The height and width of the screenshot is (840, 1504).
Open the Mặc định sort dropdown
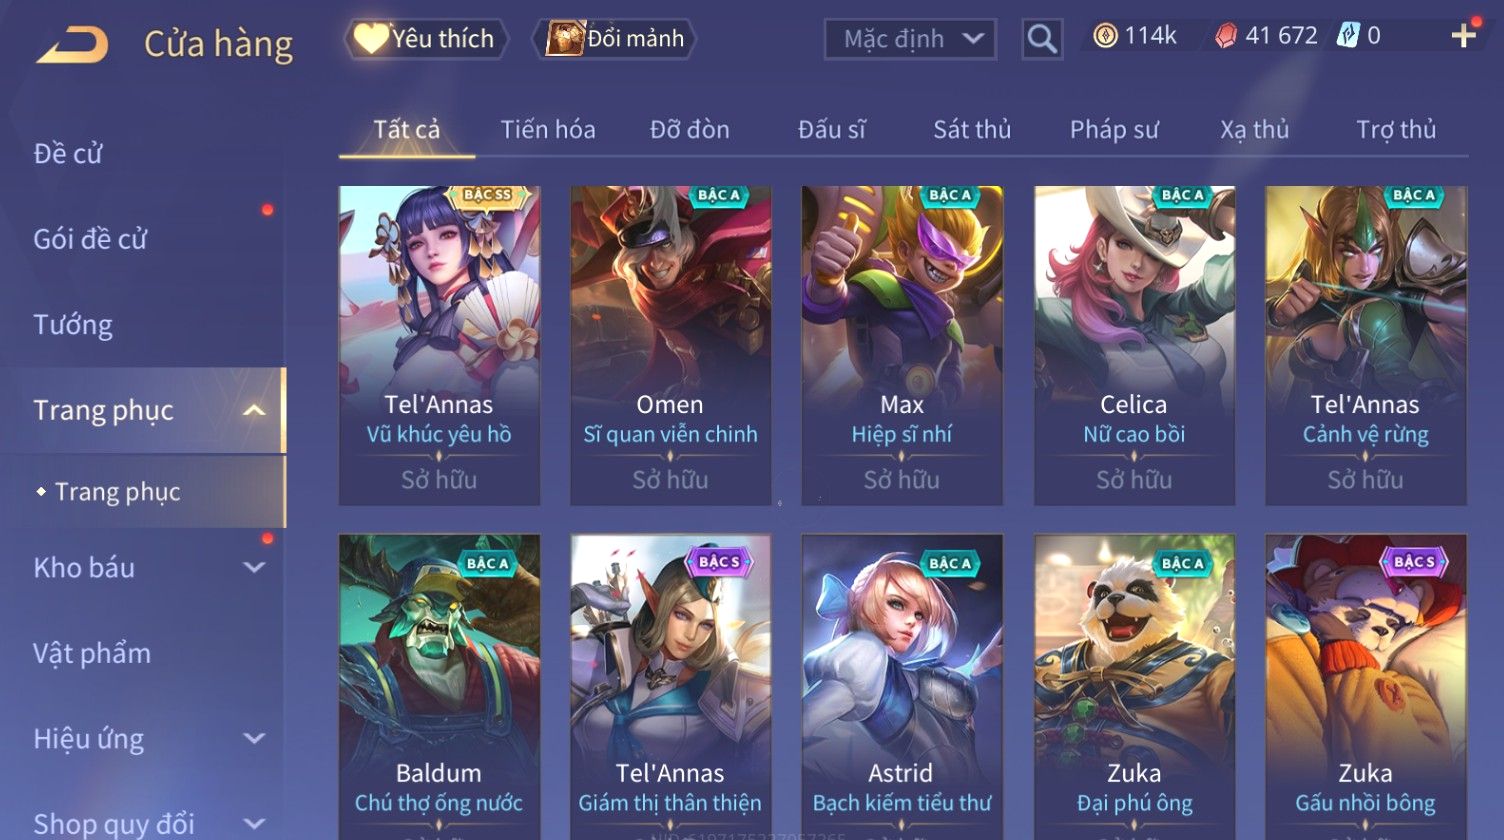[x=910, y=39]
